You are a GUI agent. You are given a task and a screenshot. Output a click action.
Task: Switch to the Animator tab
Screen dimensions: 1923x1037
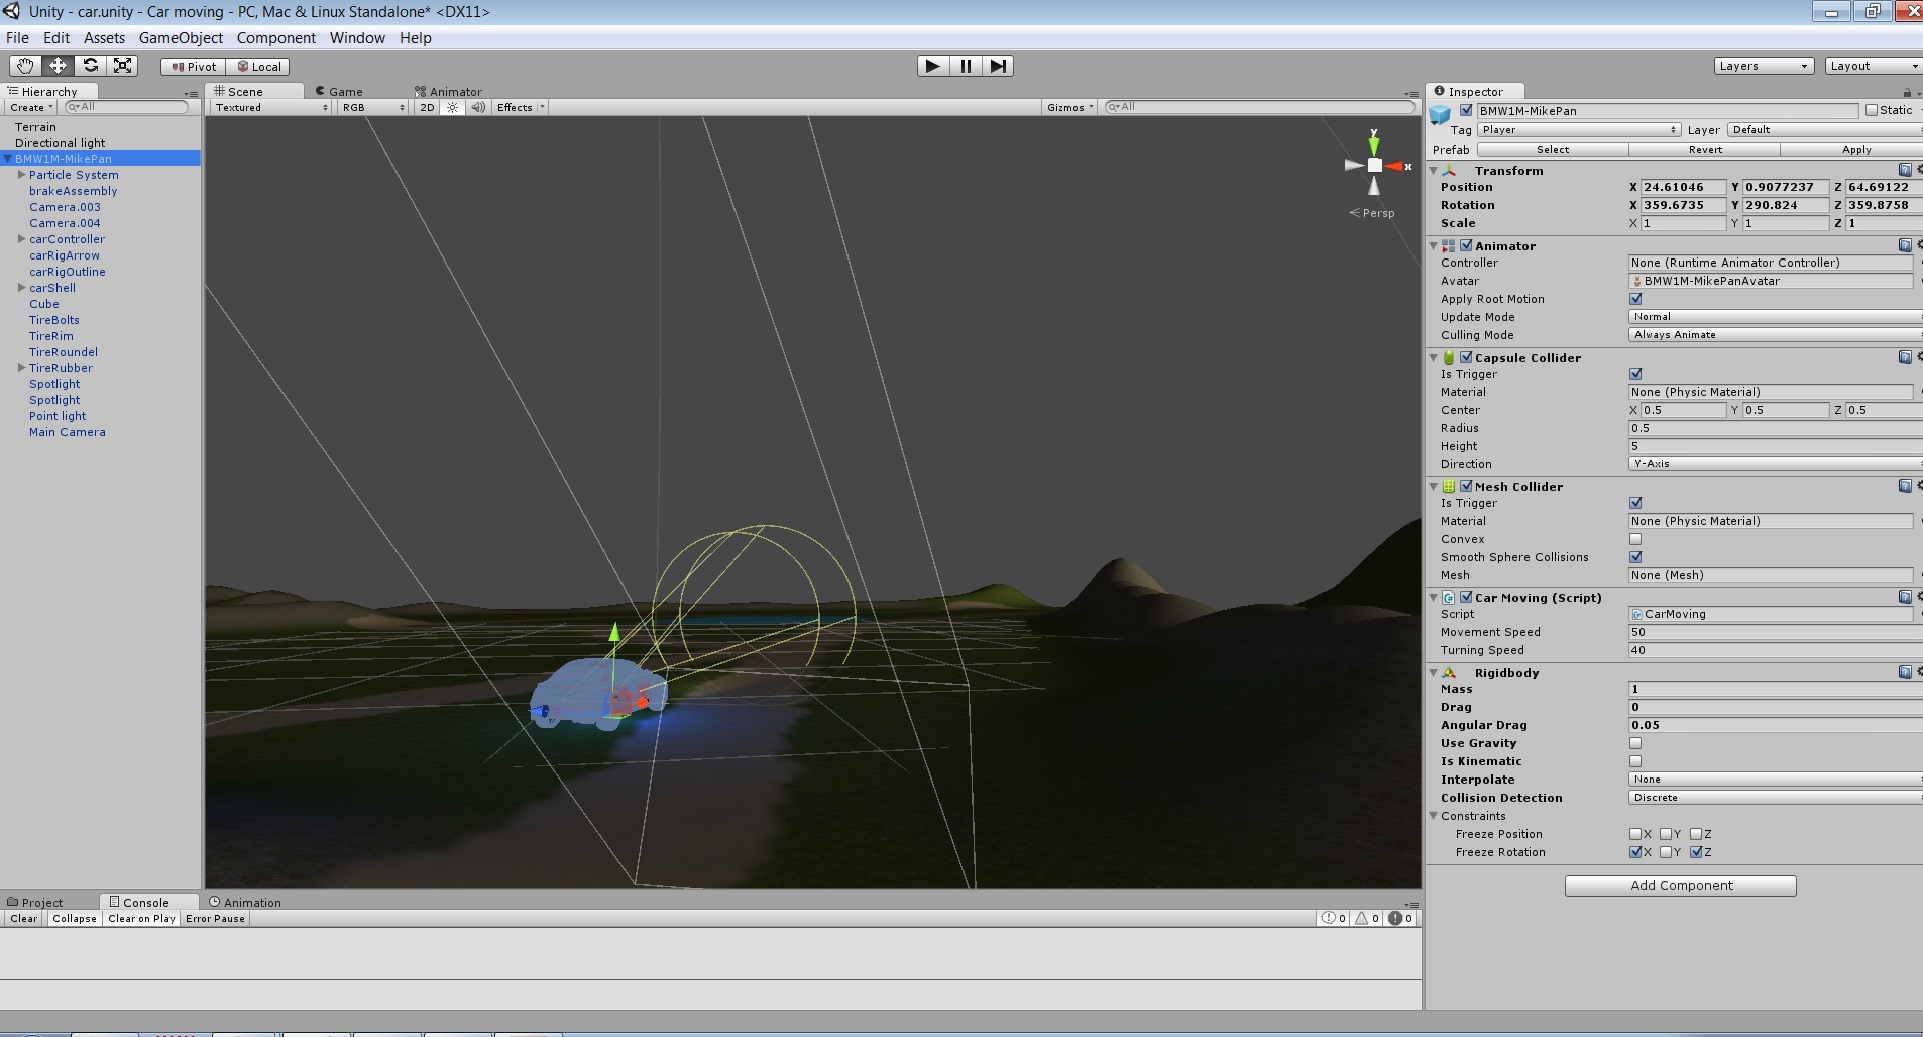coord(449,91)
